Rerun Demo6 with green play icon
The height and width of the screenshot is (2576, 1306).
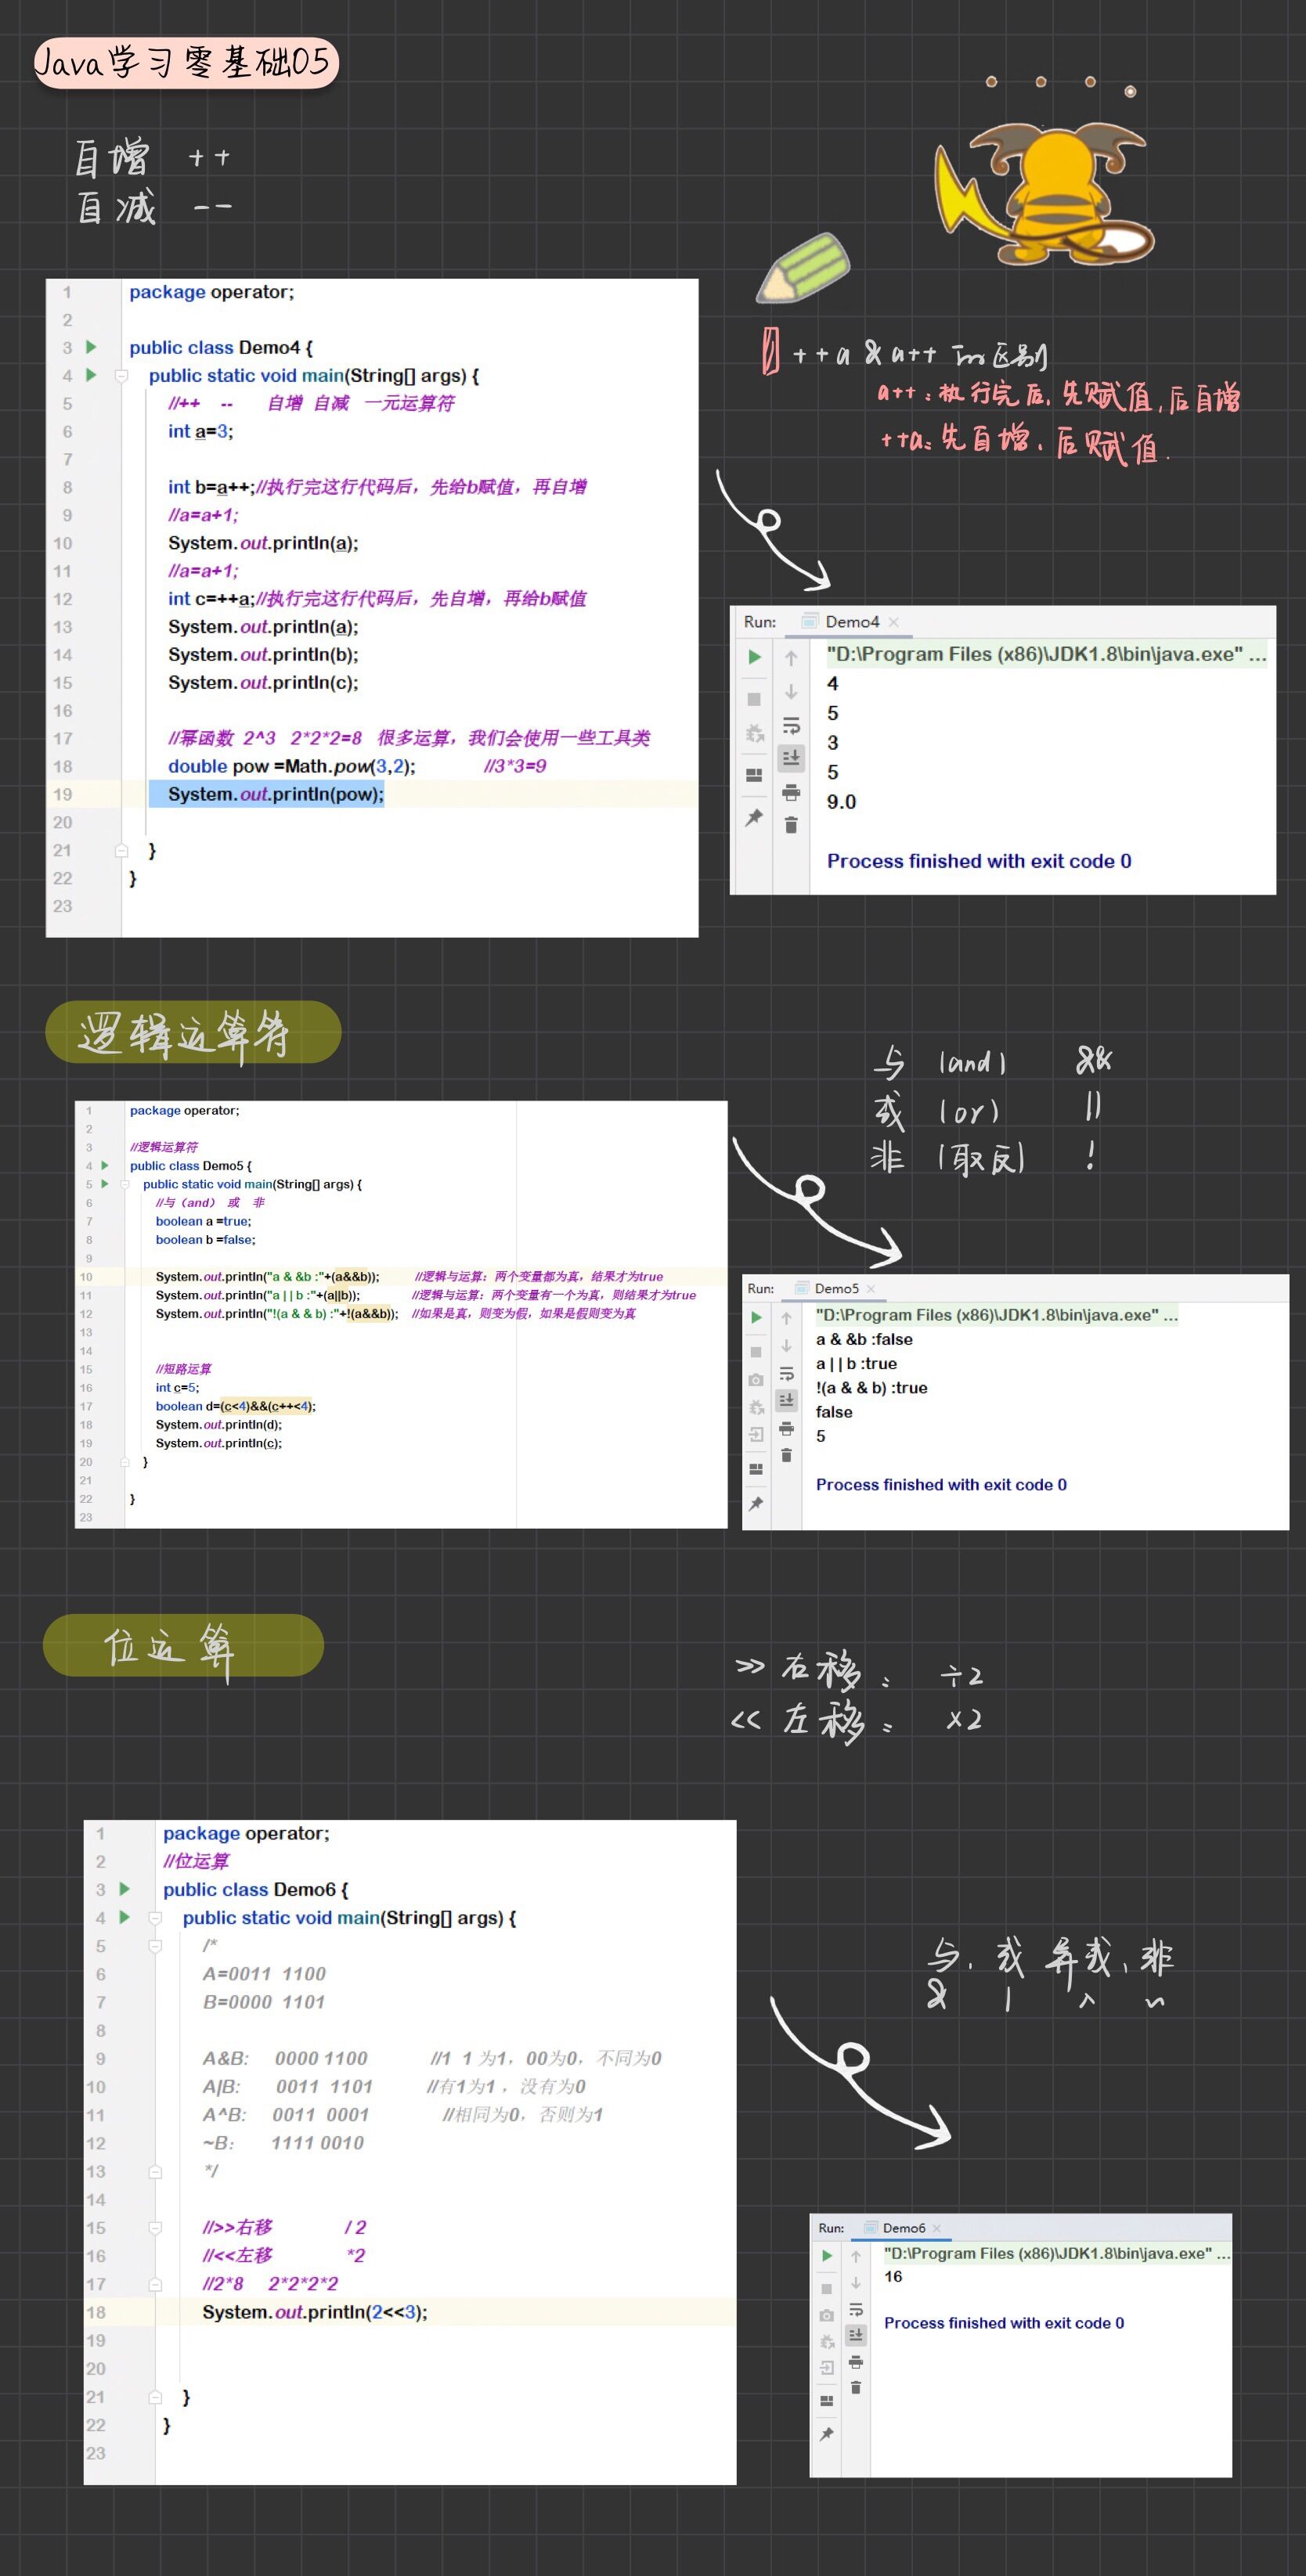point(827,2256)
